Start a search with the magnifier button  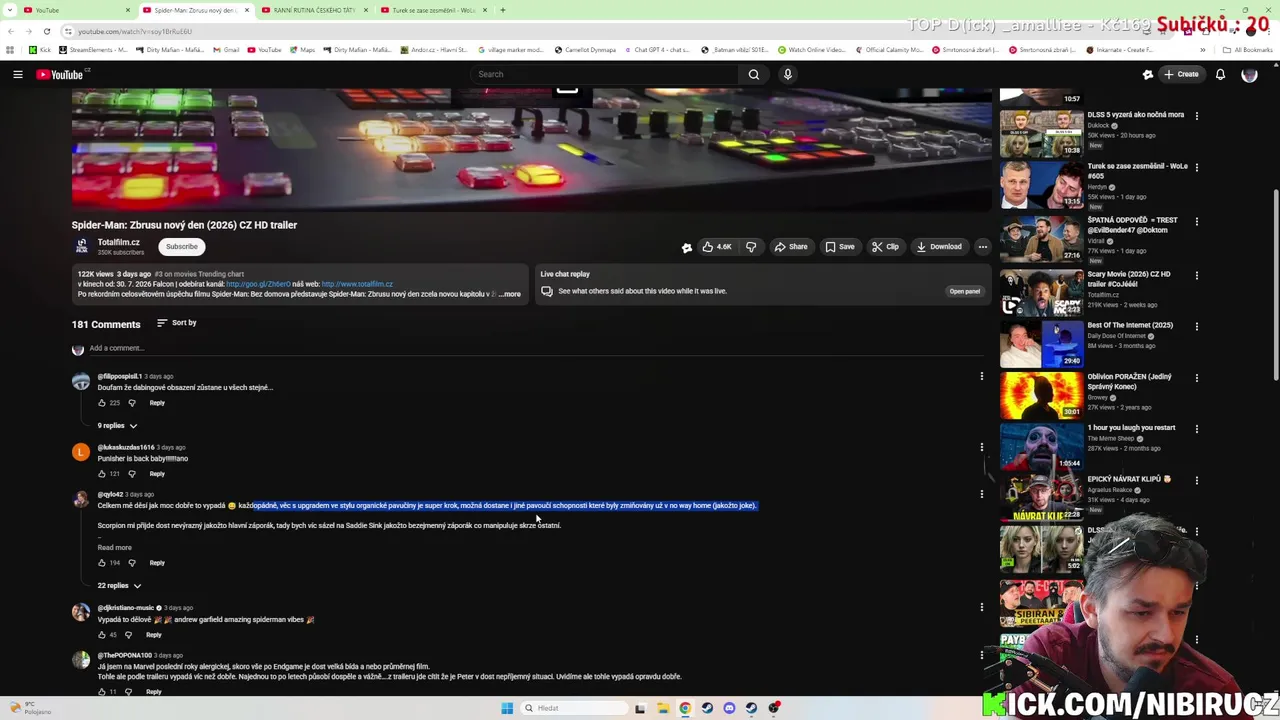pos(753,74)
